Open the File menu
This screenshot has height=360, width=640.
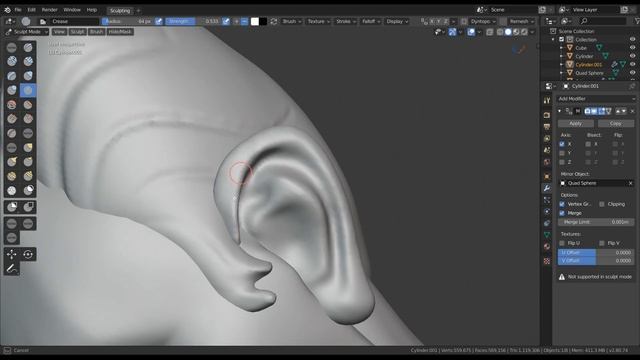tap(18, 10)
